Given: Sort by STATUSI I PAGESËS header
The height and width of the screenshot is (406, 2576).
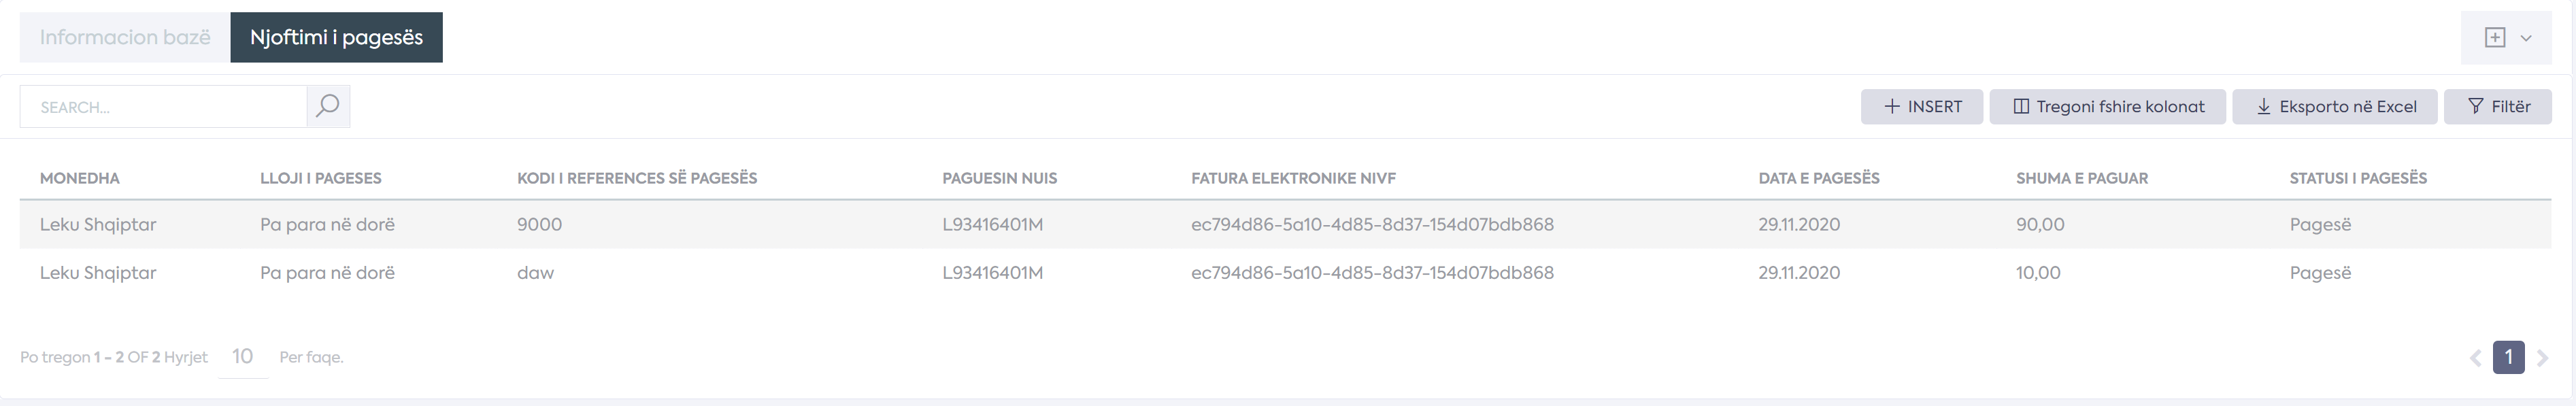Looking at the screenshot, I should click(2358, 178).
